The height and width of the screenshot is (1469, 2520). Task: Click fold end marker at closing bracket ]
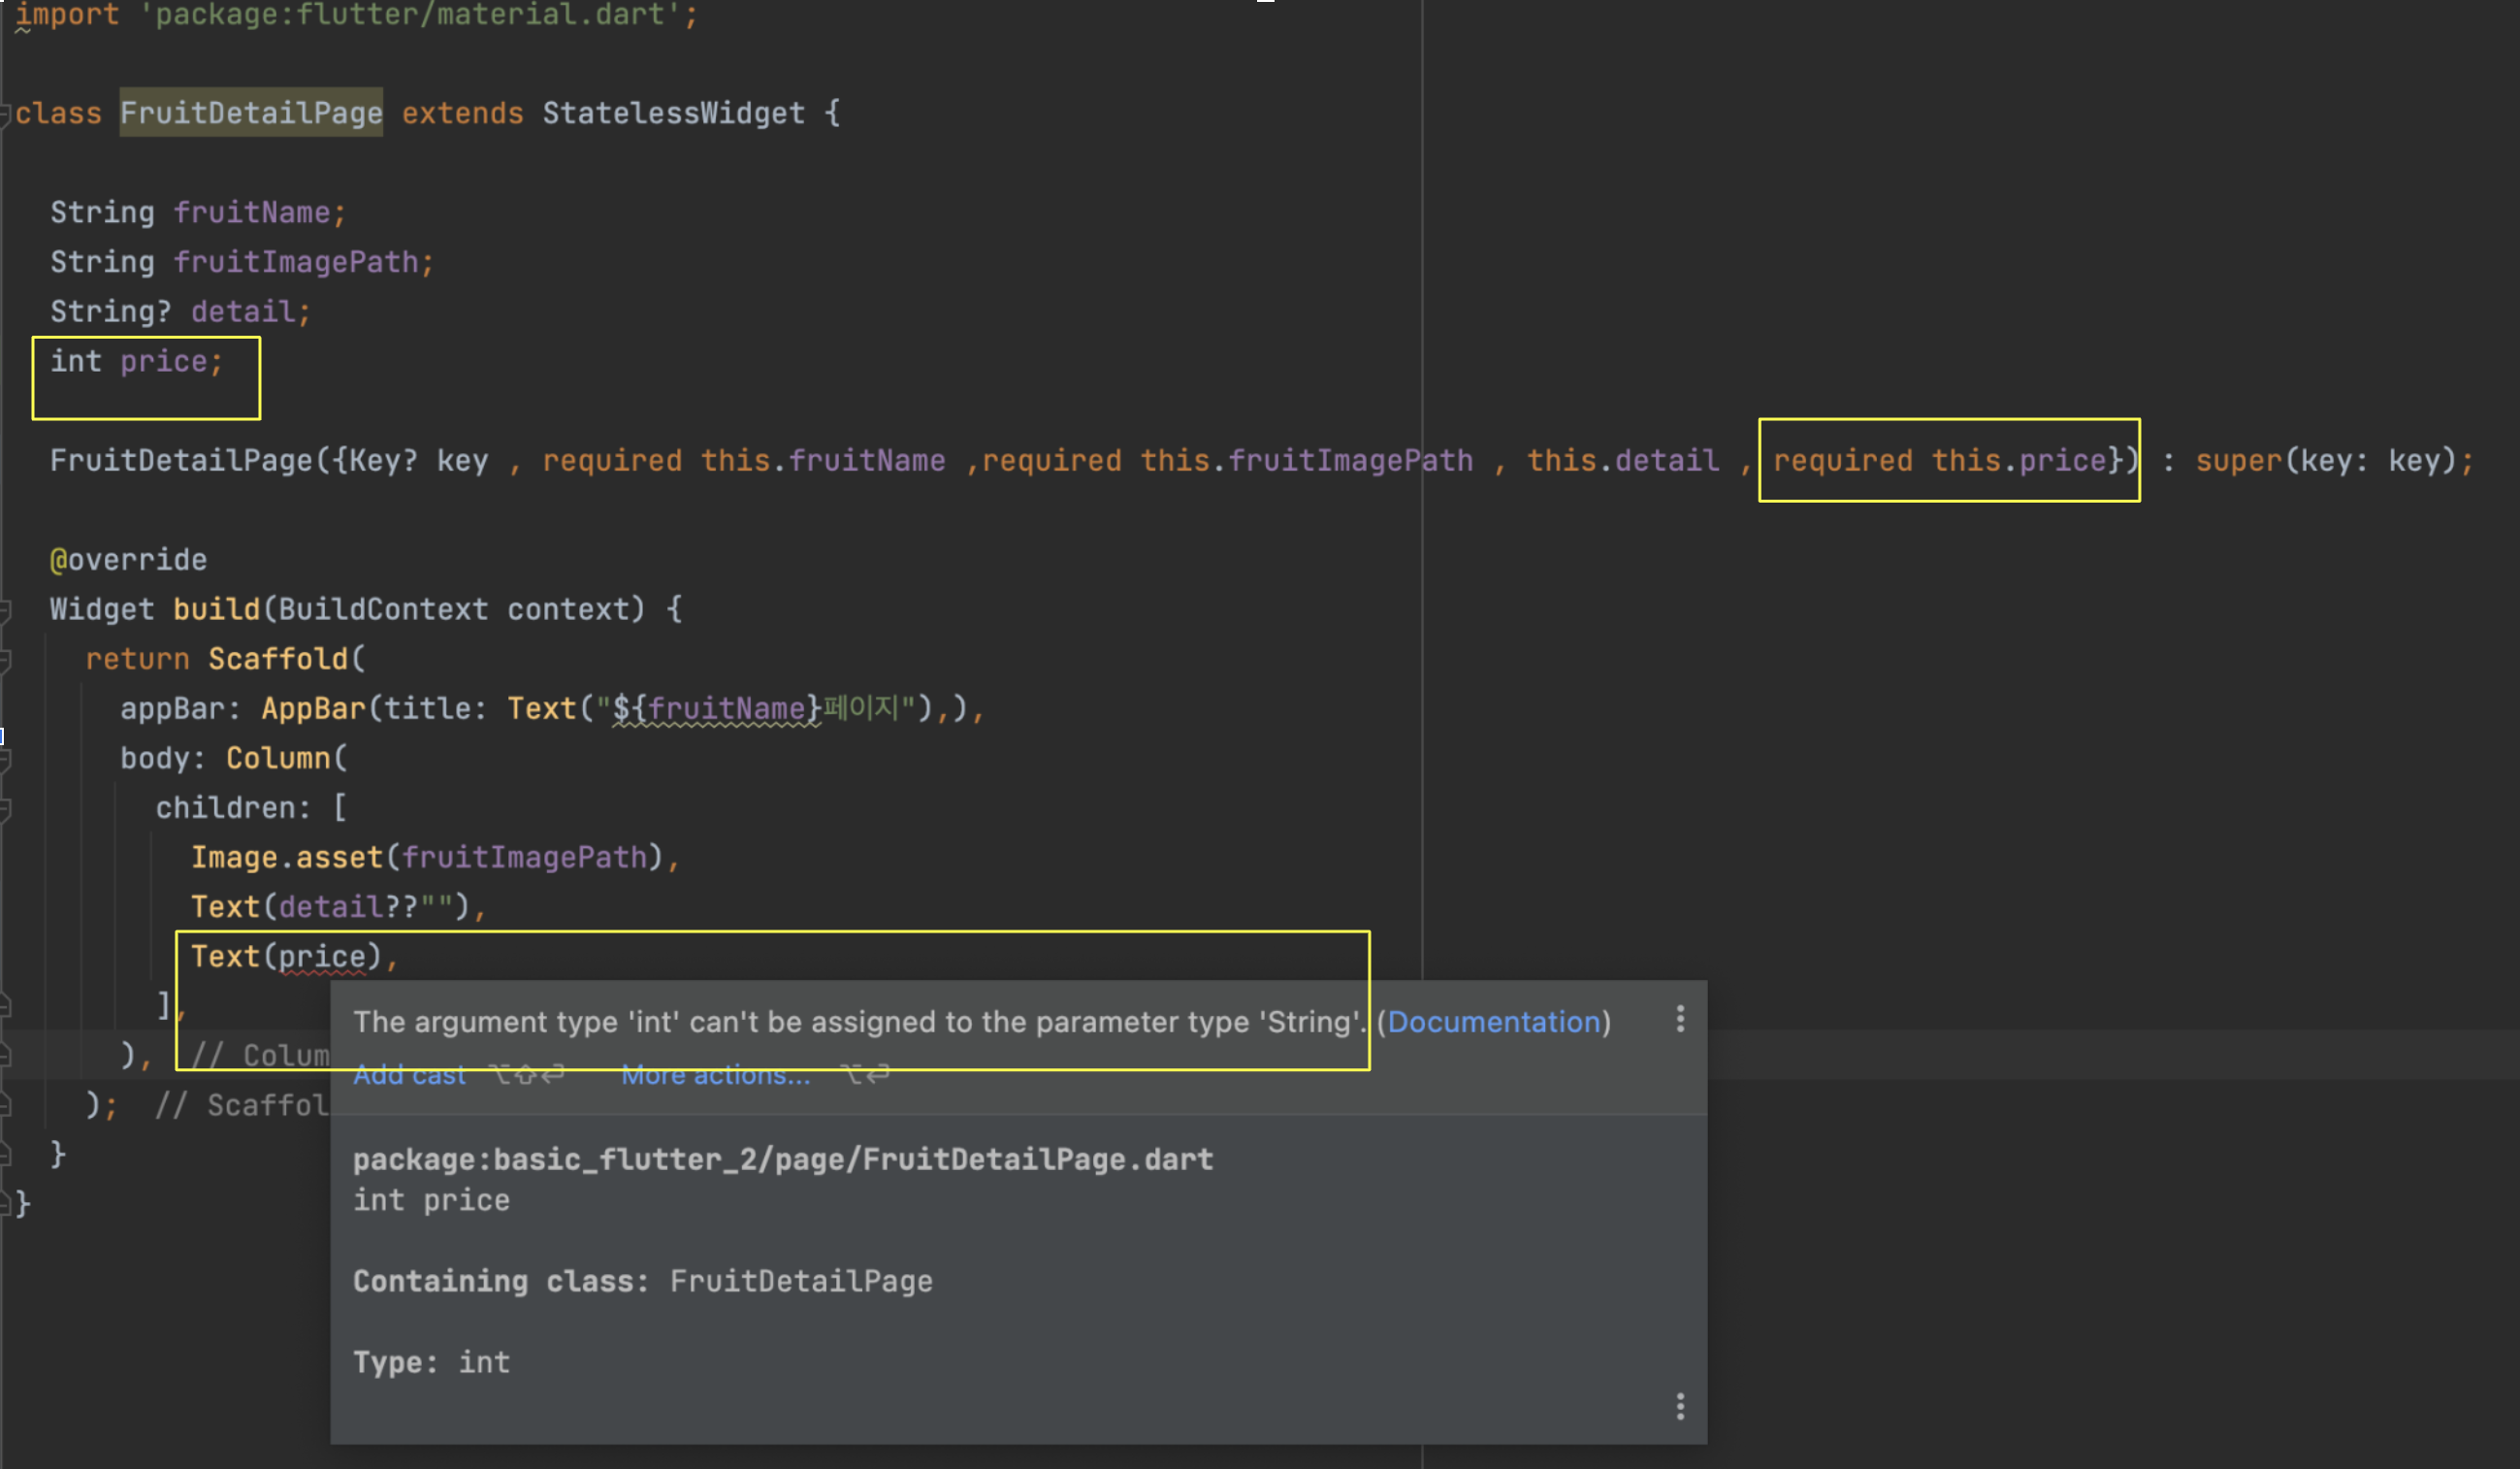point(5,1006)
